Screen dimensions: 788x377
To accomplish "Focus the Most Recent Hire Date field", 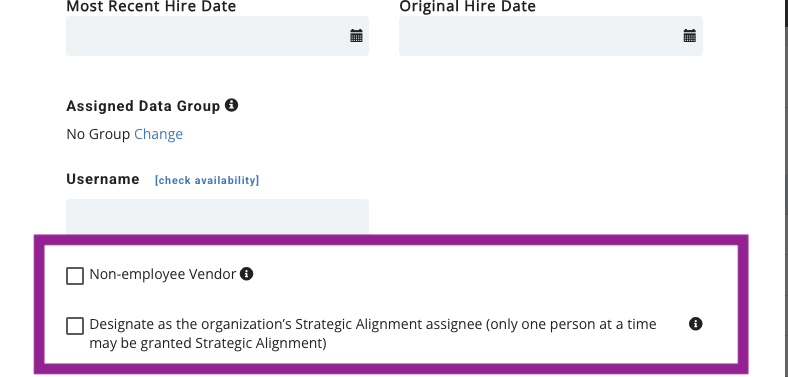I will (217, 36).
